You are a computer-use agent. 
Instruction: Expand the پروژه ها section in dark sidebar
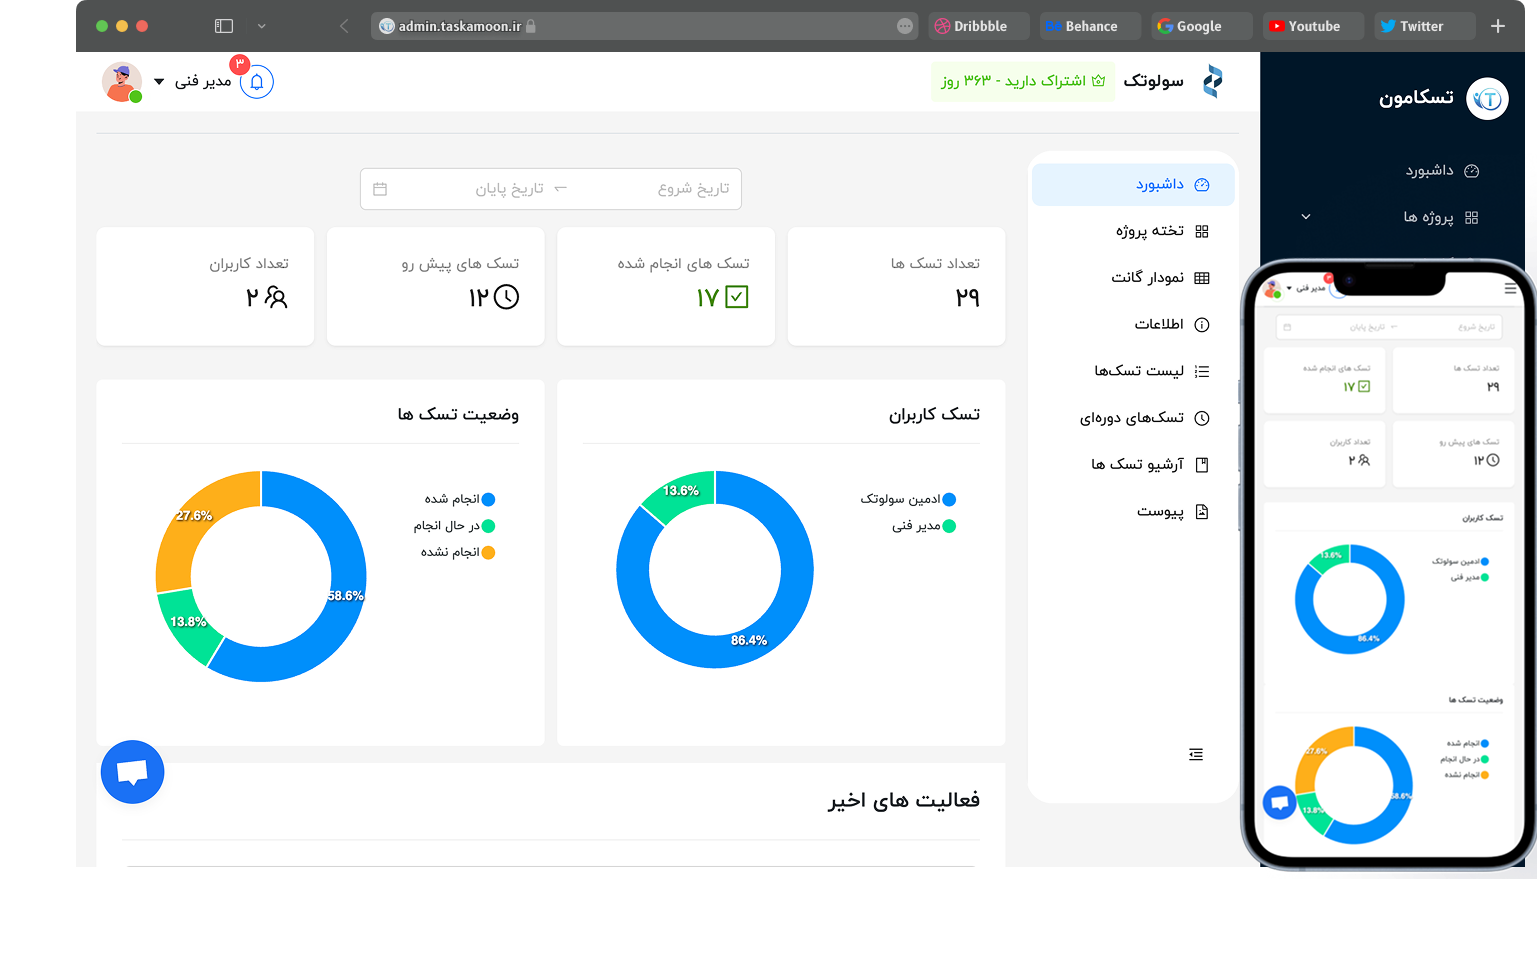pyautogui.click(x=1305, y=216)
